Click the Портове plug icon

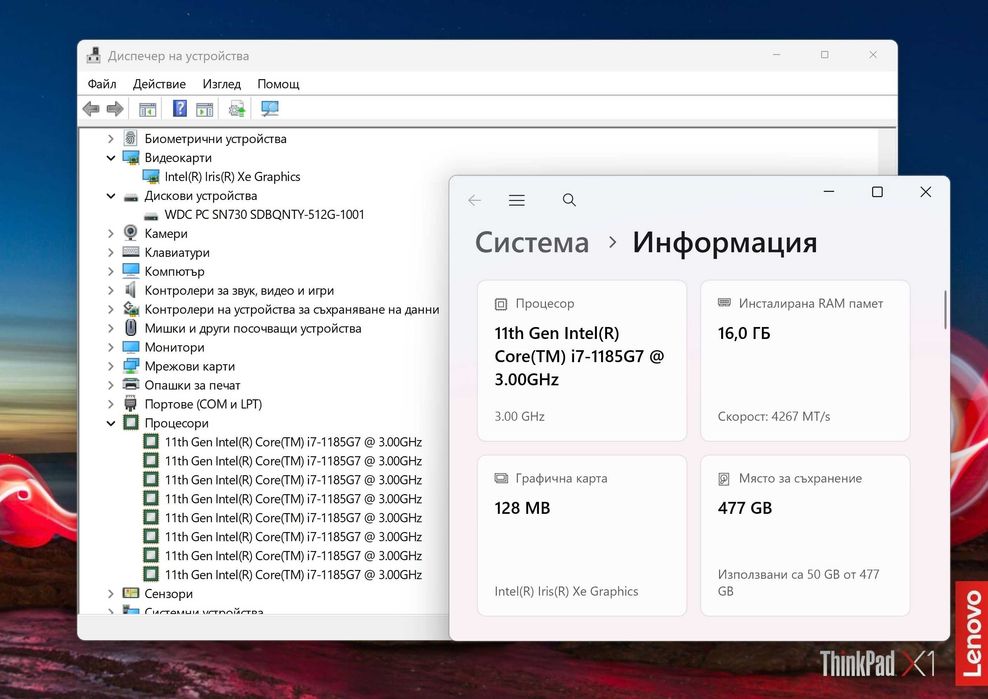[x=130, y=403]
